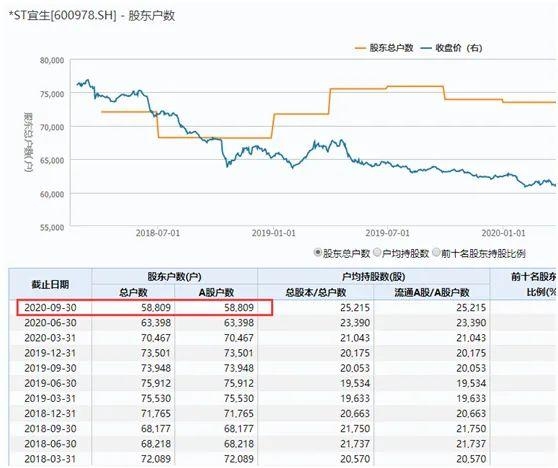This screenshot has height=468, width=558.
Task: Click the 总户数 sub-header
Action: 133,292
